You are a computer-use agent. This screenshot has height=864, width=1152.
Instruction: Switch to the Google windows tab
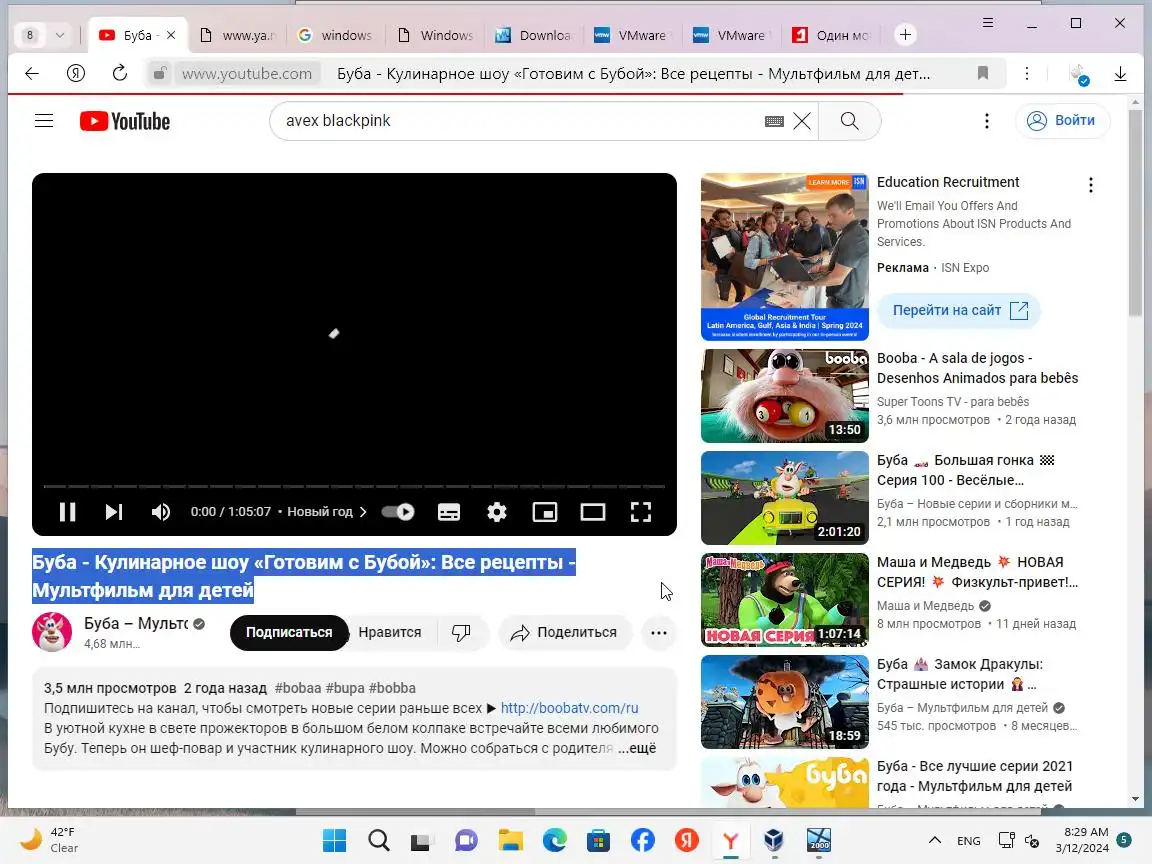(336, 35)
